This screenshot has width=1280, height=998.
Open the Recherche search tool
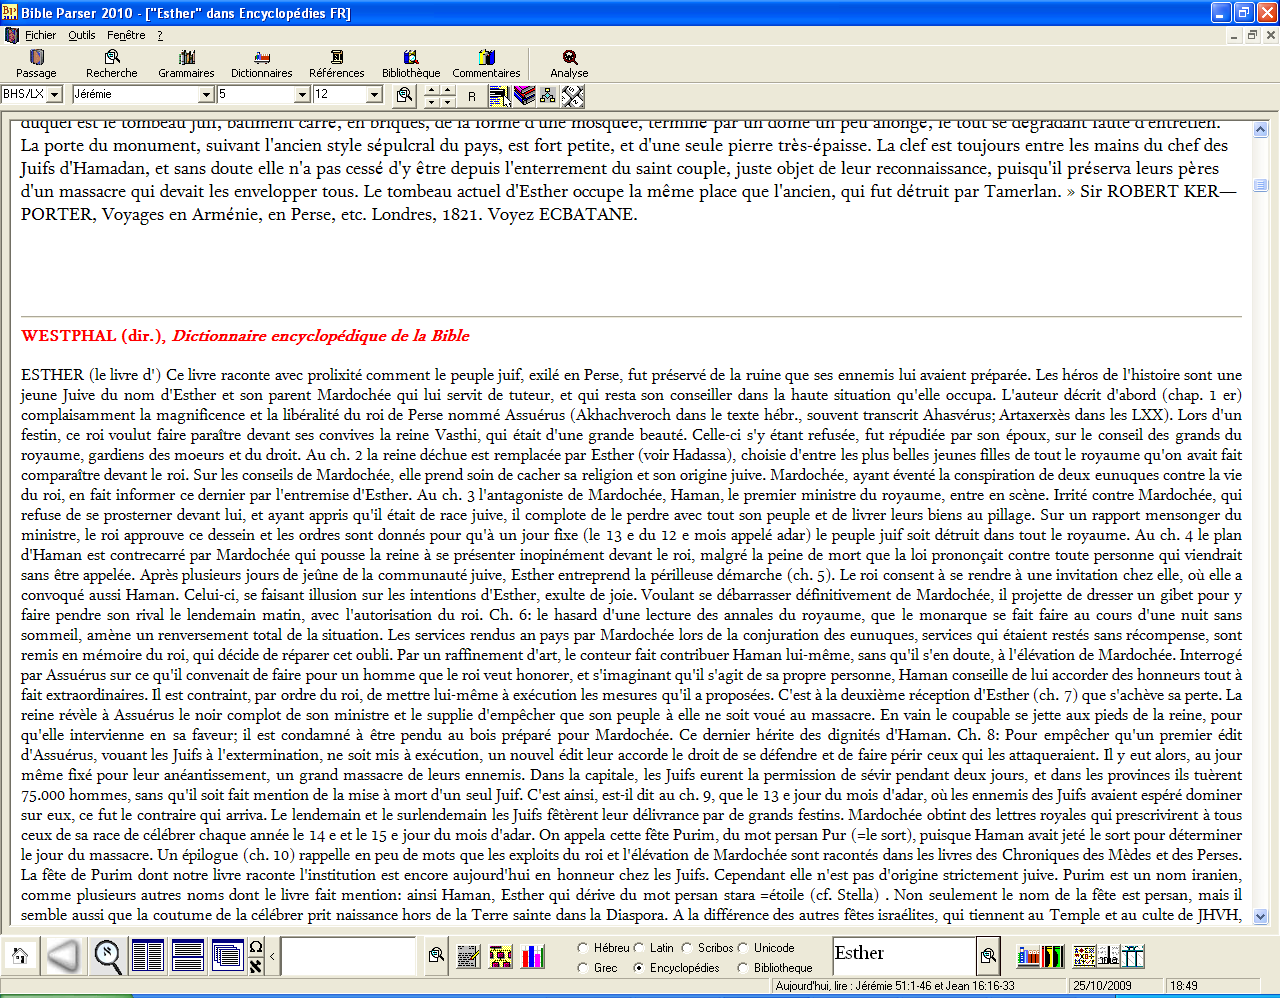pos(112,64)
